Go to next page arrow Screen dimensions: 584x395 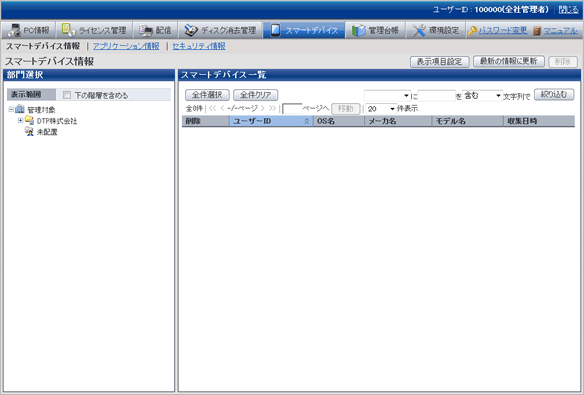point(263,108)
